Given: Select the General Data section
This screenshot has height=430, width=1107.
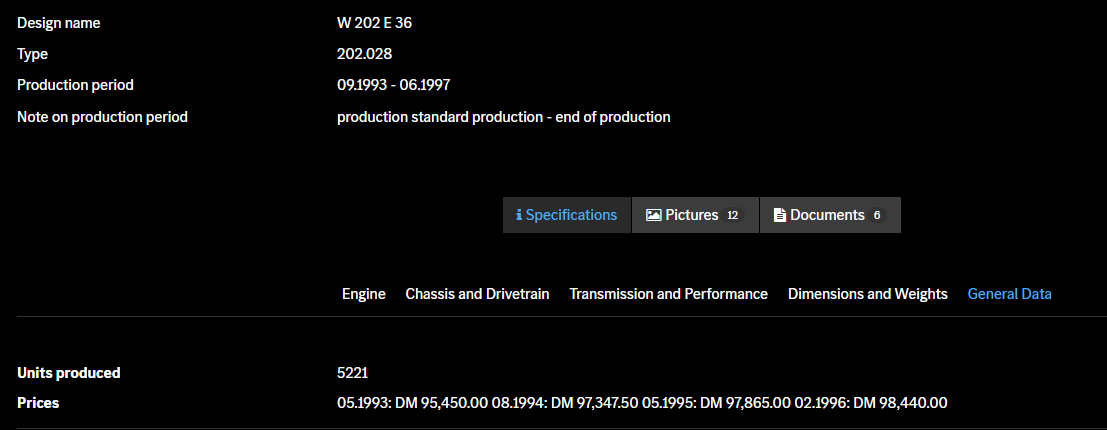Looking at the screenshot, I should point(1010,294).
